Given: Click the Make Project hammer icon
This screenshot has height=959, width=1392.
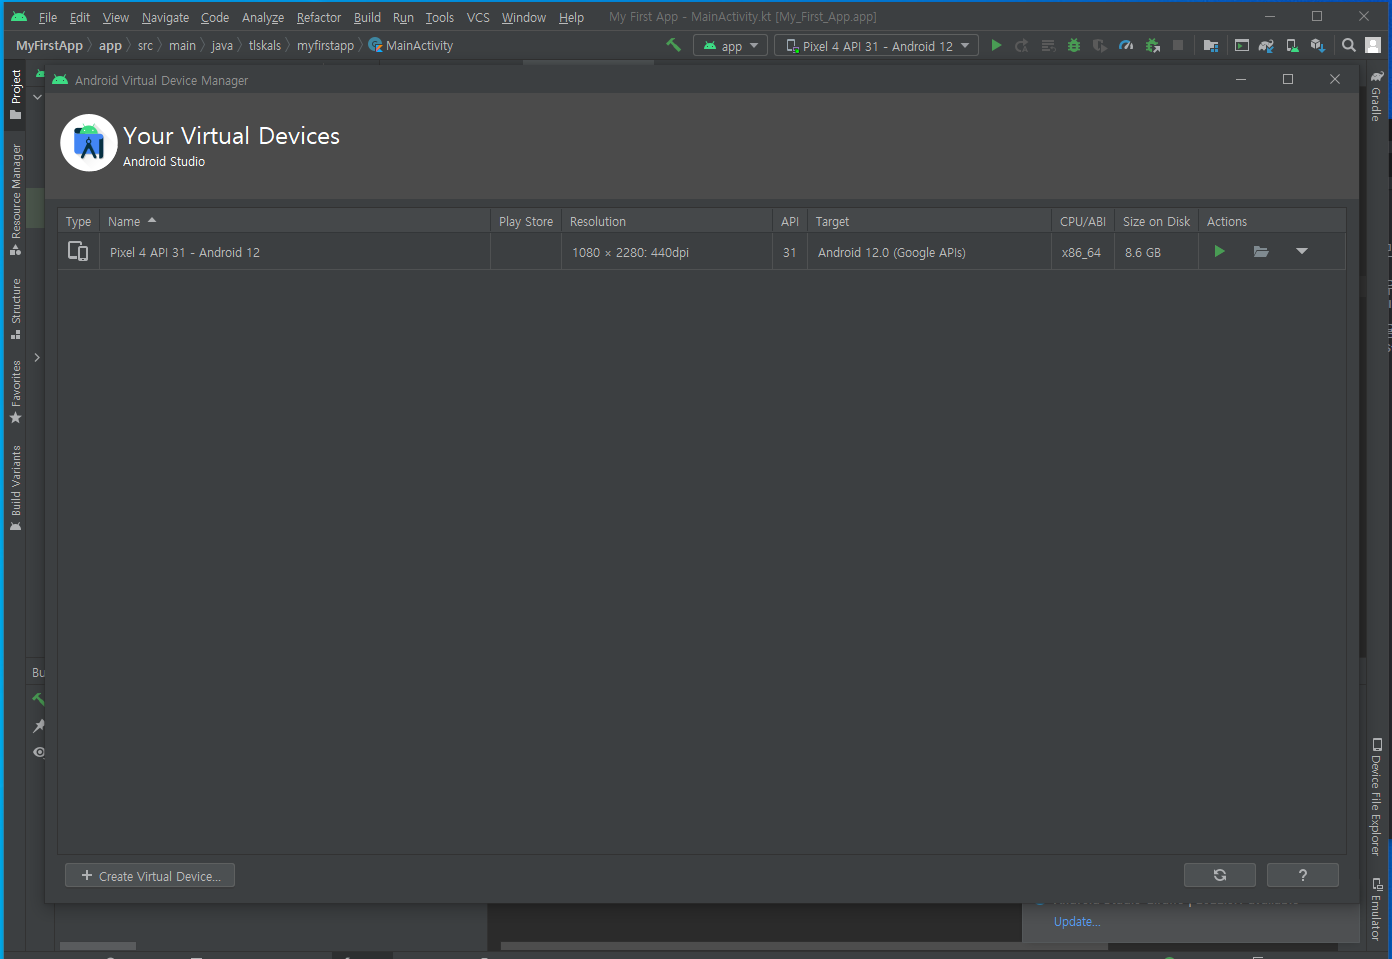Looking at the screenshot, I should (673, 45).
